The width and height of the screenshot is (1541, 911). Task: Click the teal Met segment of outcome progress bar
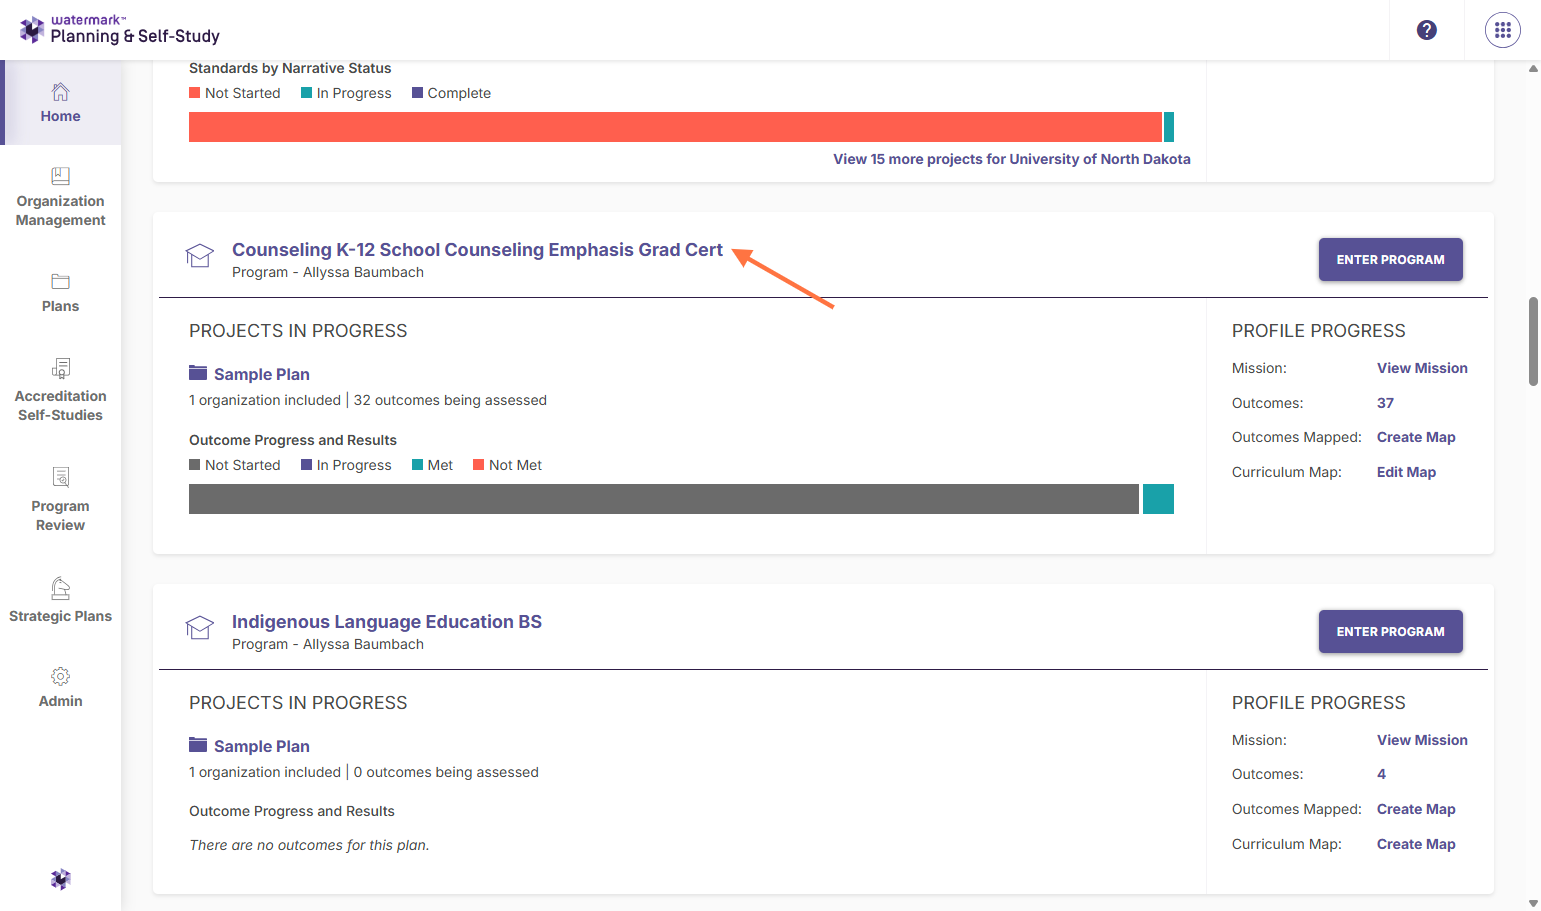pos(1158,499)
